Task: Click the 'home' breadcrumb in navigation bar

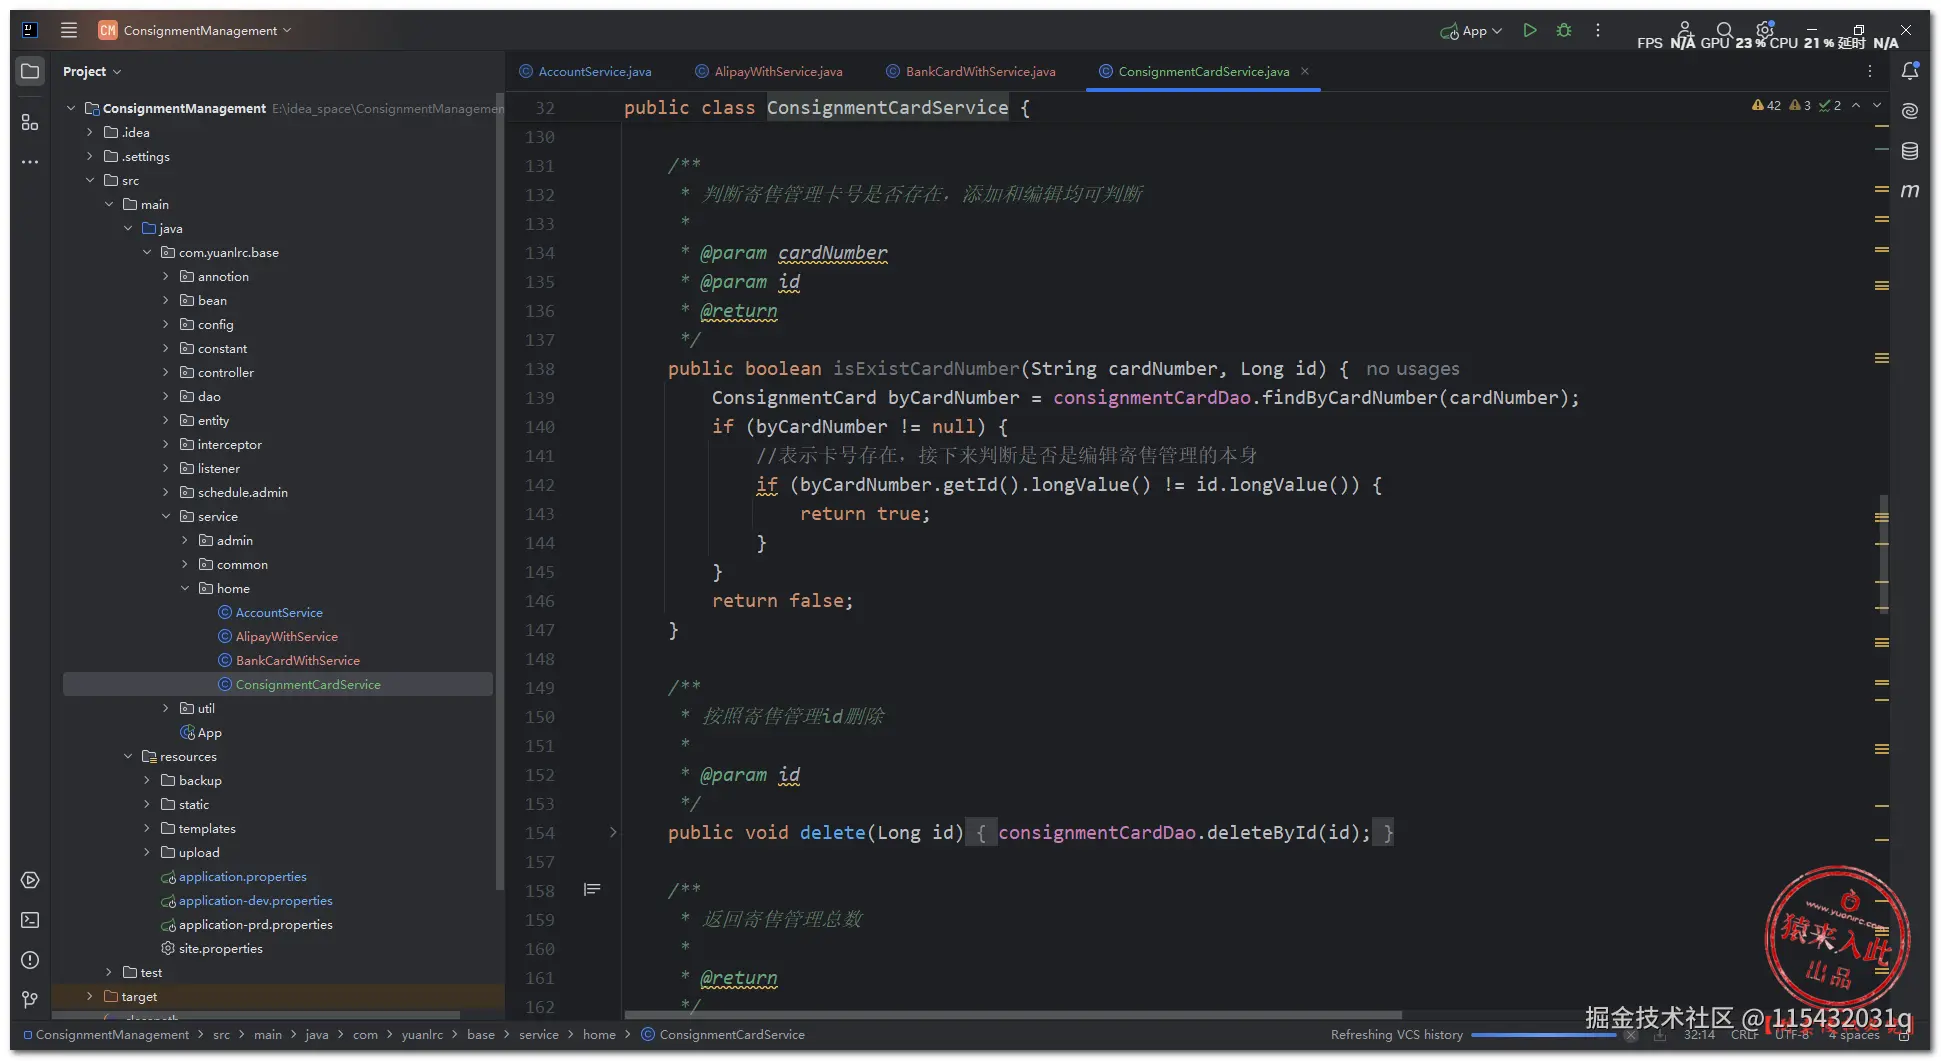Action: 599,1034
